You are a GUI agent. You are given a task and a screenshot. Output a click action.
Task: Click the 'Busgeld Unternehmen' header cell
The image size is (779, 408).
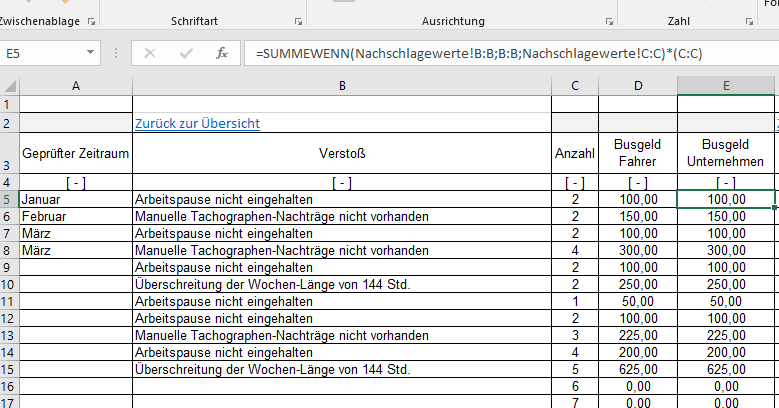click(726, 153)
